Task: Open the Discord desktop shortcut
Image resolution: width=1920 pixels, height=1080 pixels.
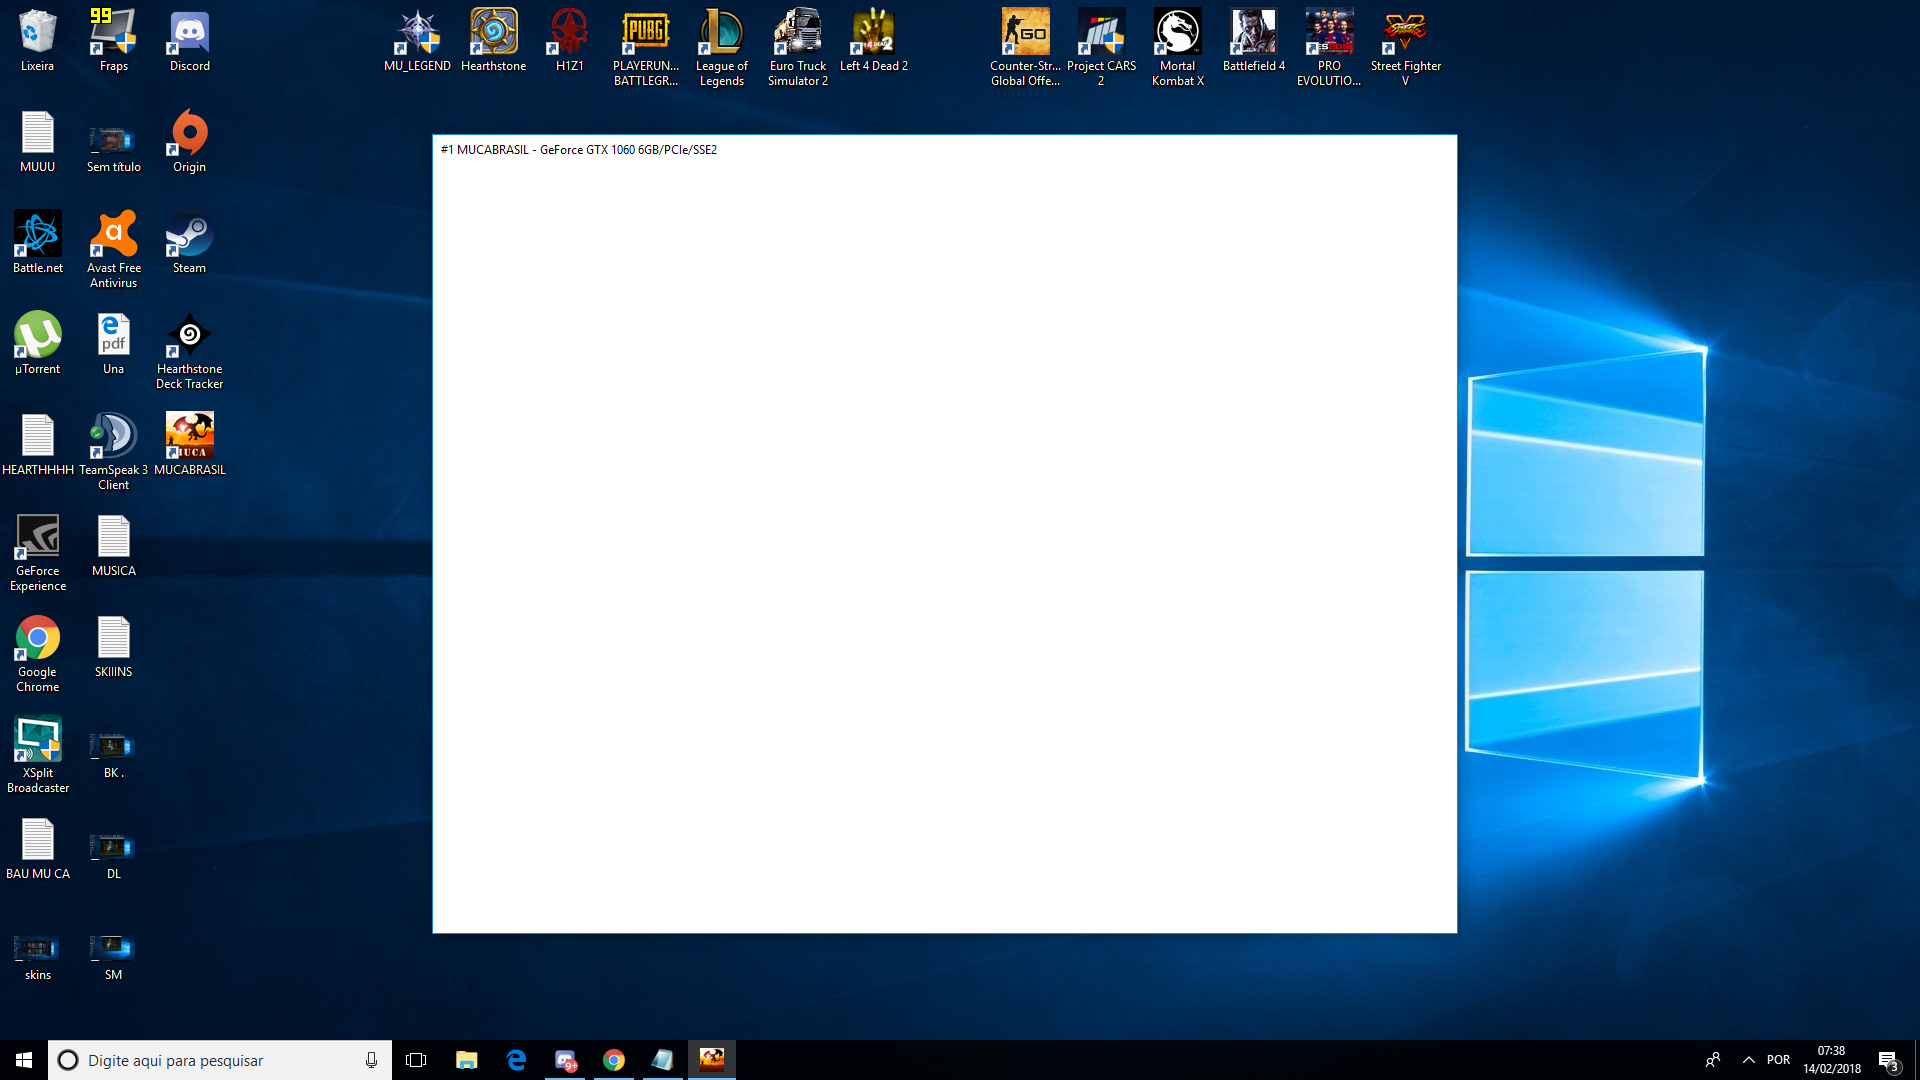Action: point(189,41)
